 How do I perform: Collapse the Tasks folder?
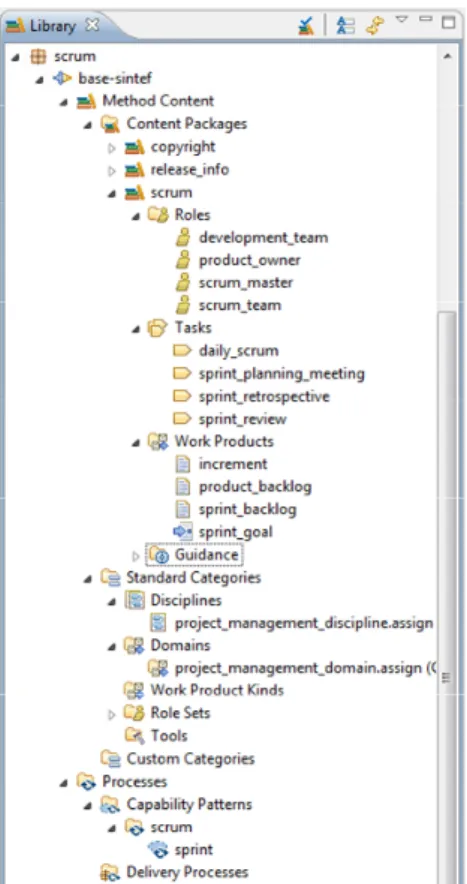tap(135, 329)
